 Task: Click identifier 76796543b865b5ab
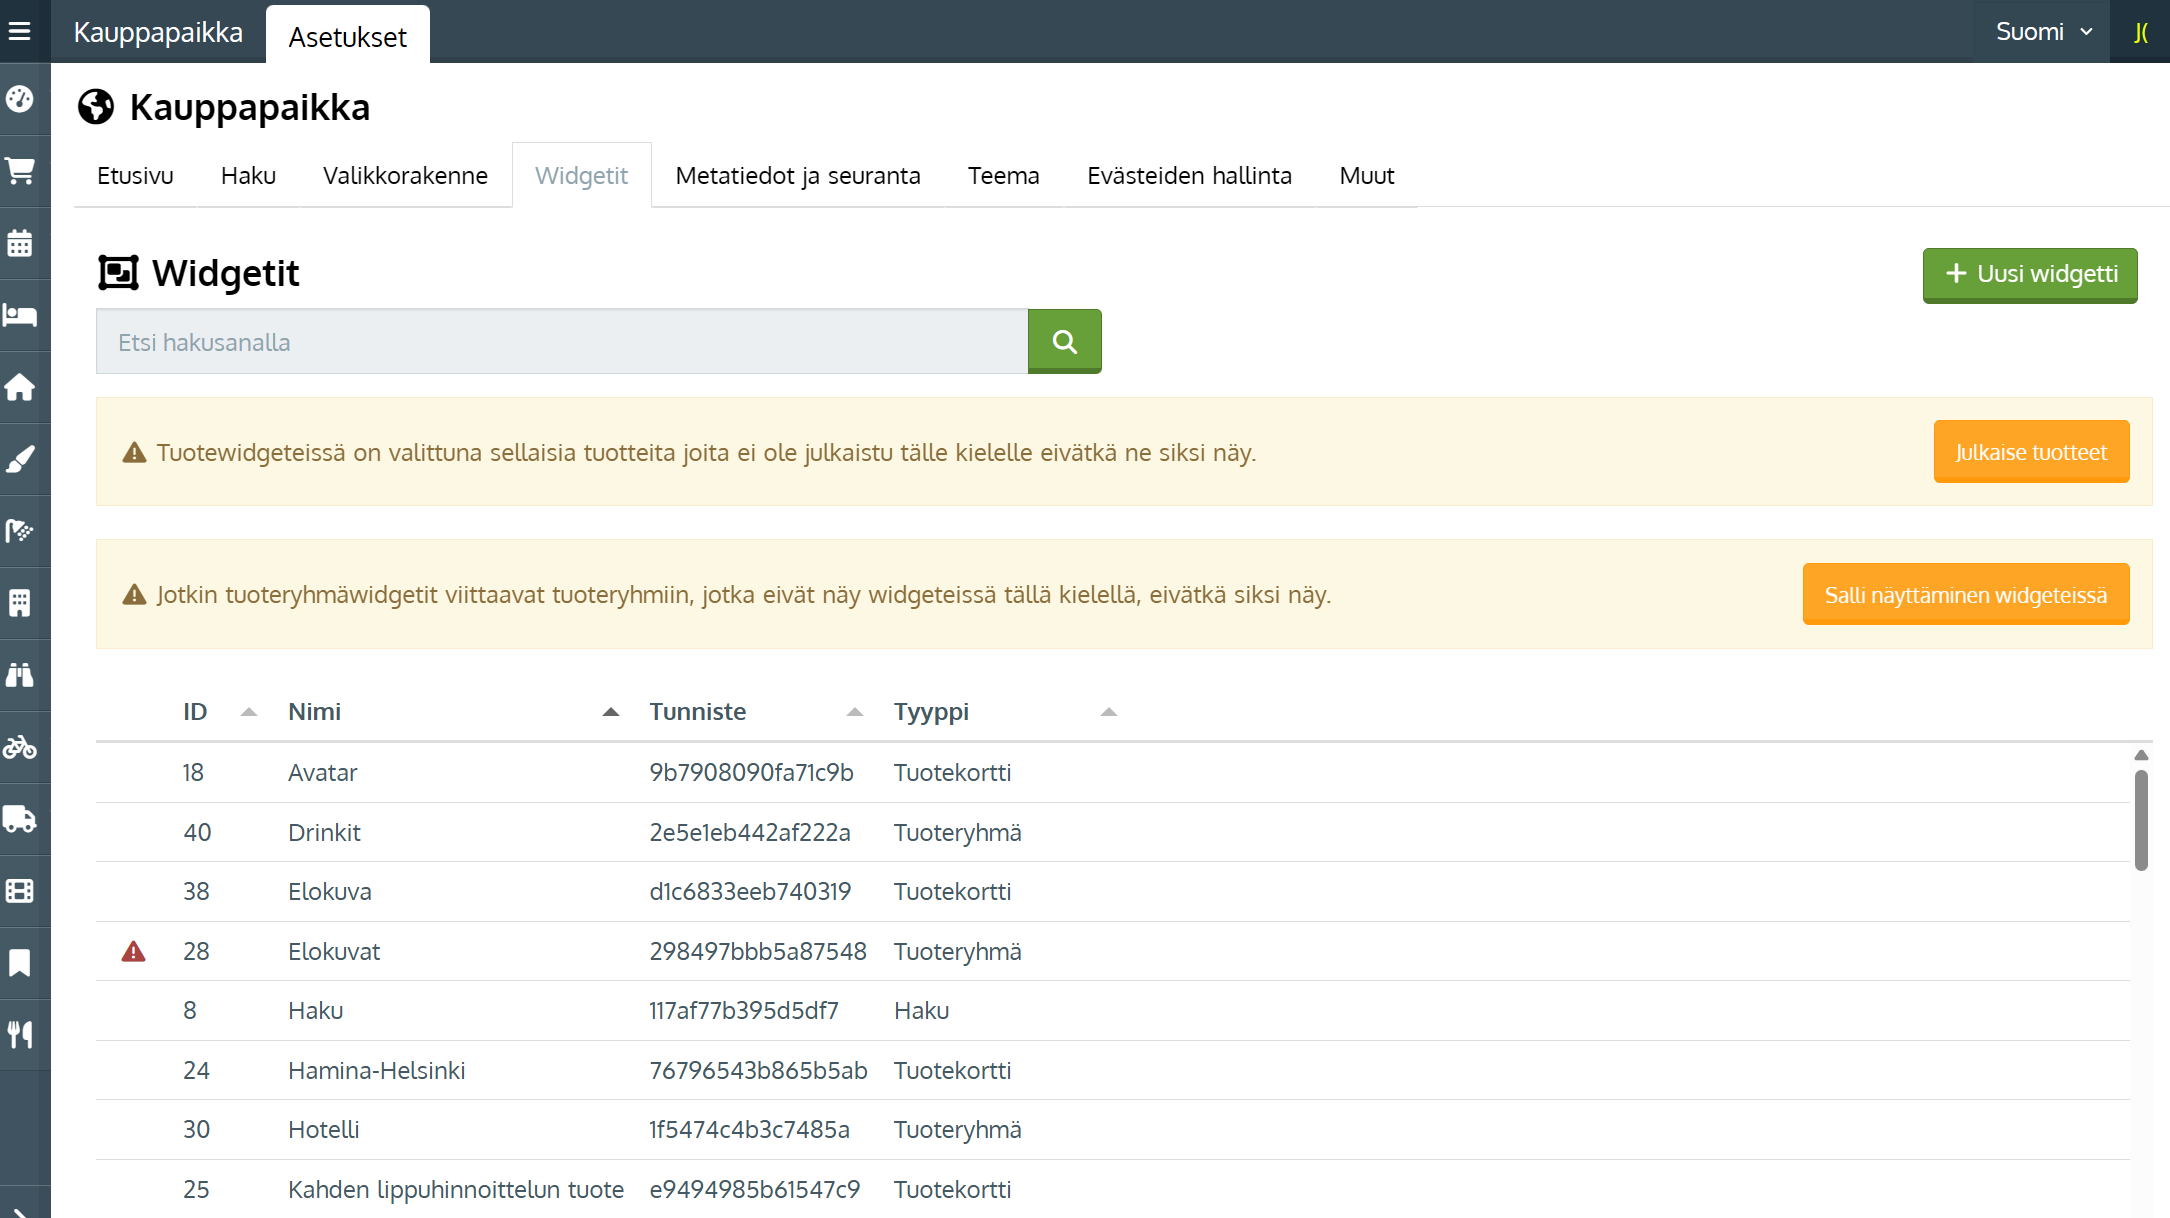(x=758, y=1070)
